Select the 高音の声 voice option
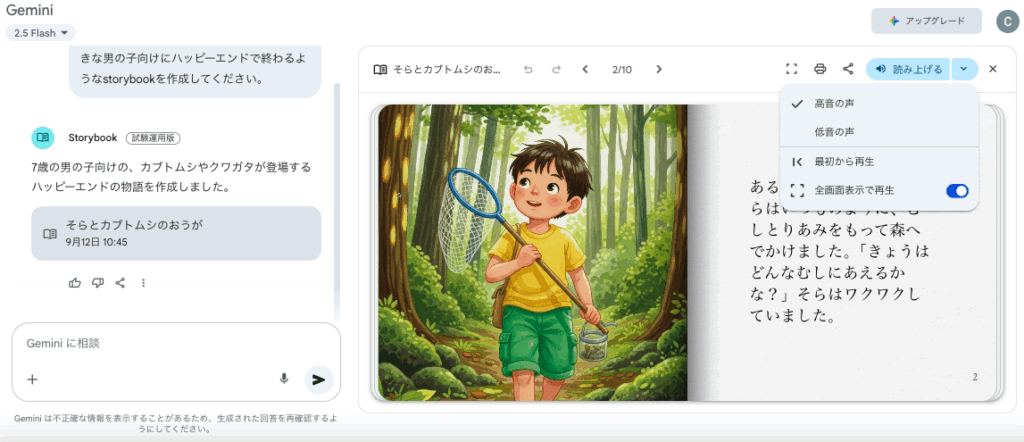 coord(879,103)
